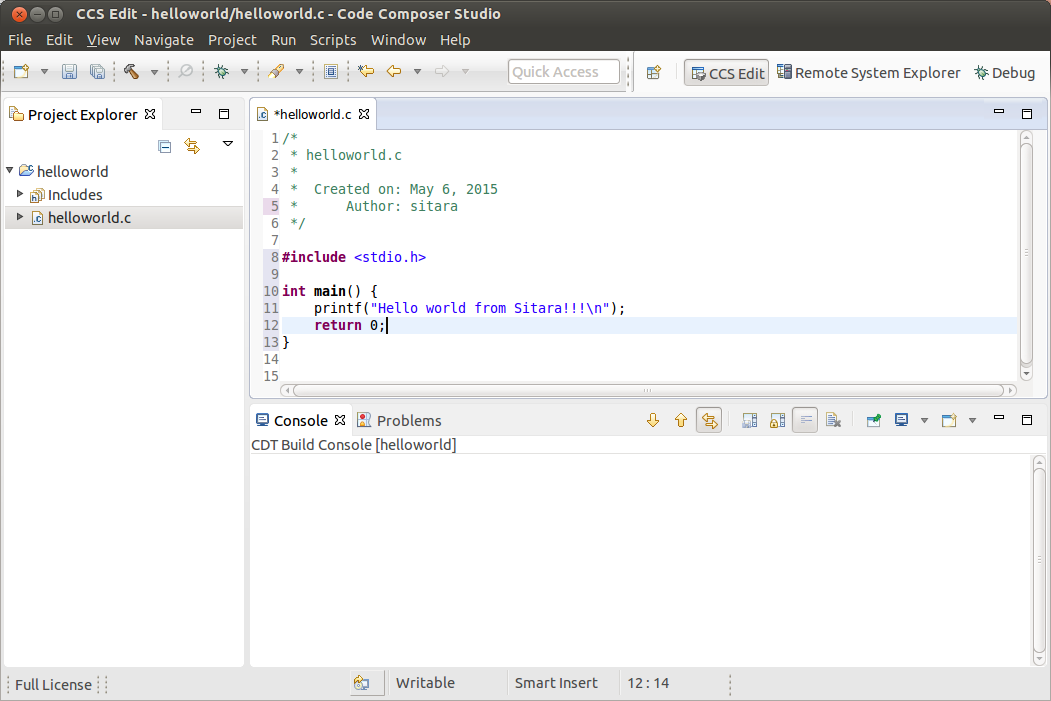Toggle Link with Editor in Project Explorer

click(190, 146)
